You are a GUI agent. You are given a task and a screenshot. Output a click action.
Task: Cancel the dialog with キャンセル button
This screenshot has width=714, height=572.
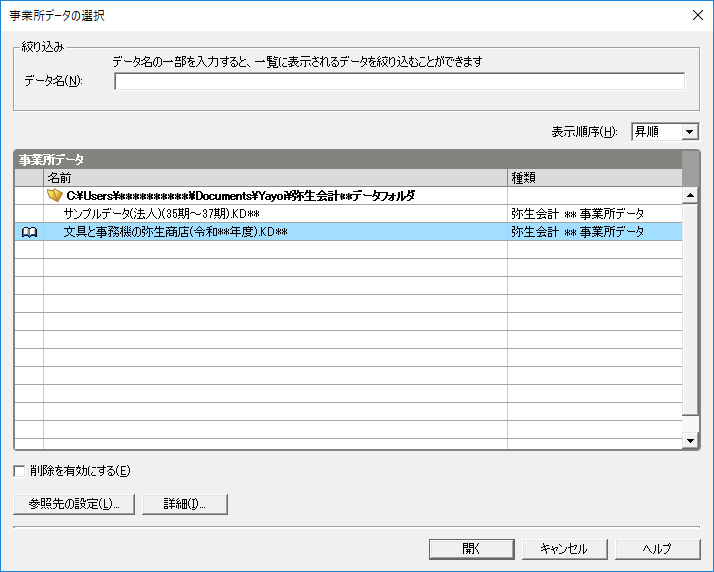coord(565,549)
